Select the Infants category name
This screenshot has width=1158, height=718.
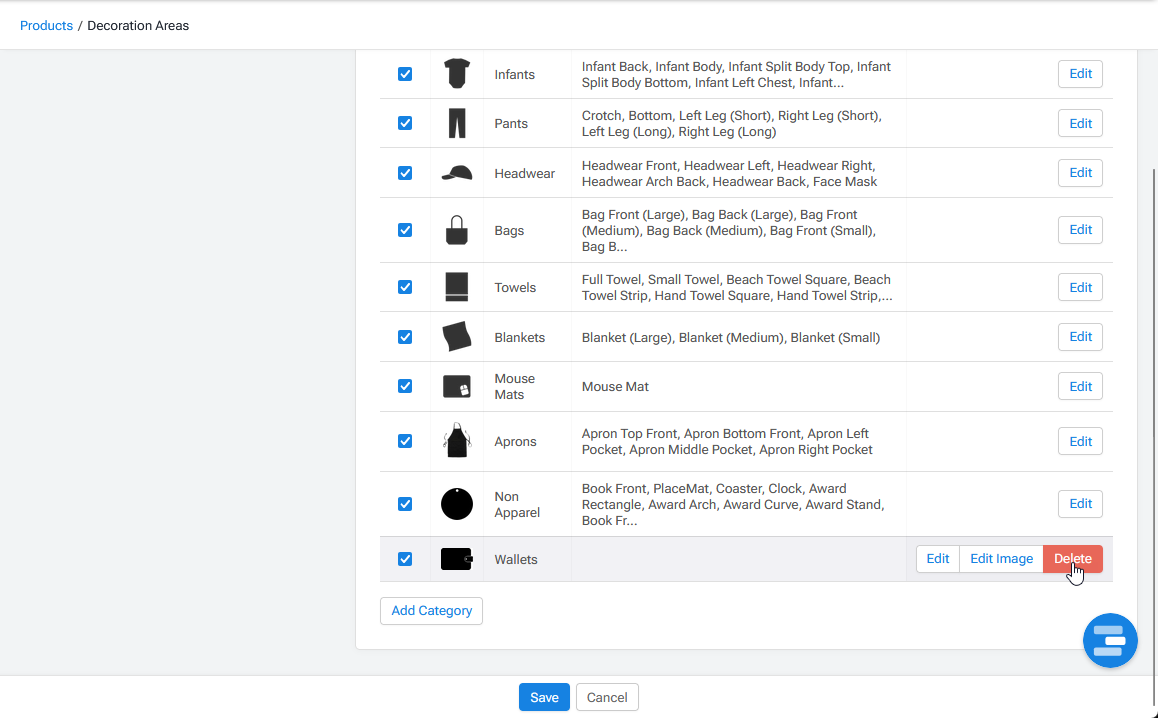(x=515, y=75)
